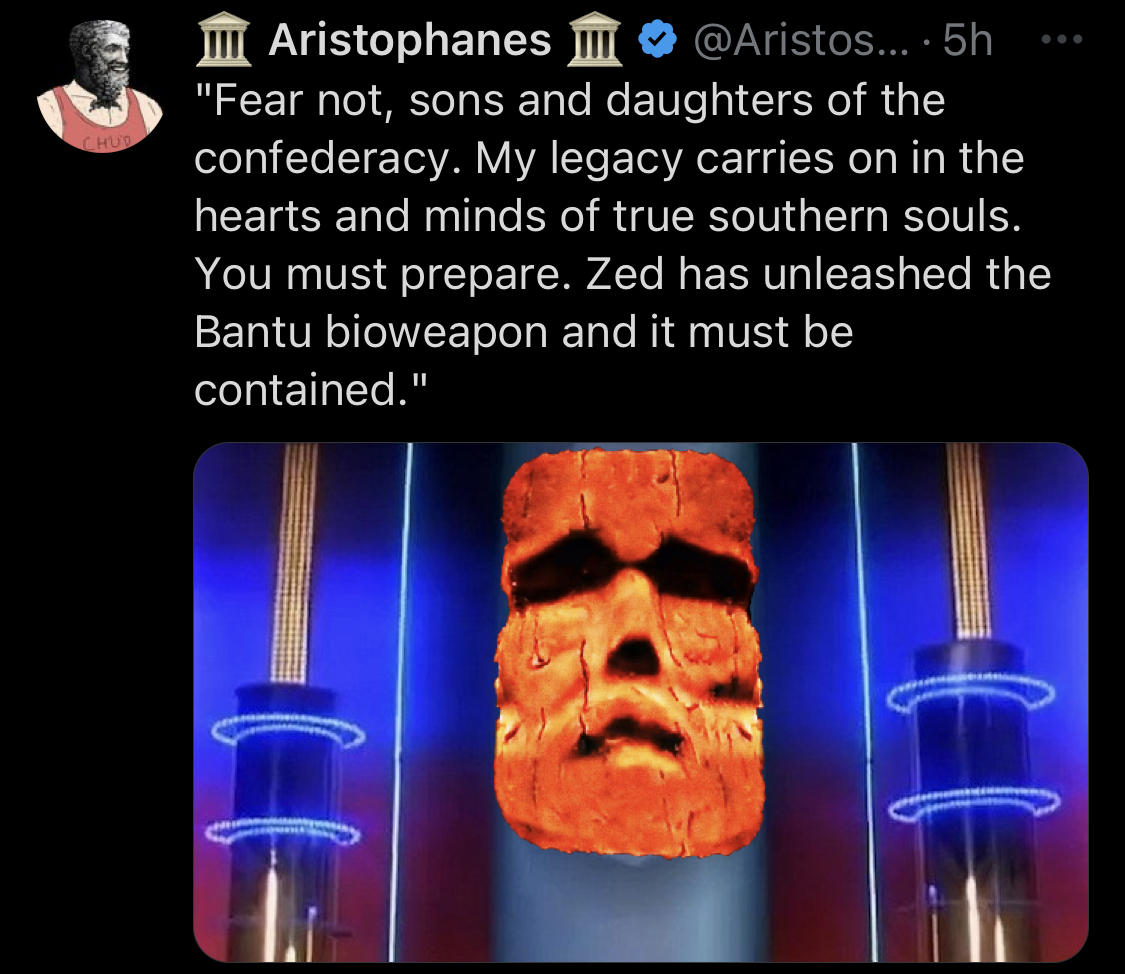Click "Zed has unleashed the" text line

[818, 274]
